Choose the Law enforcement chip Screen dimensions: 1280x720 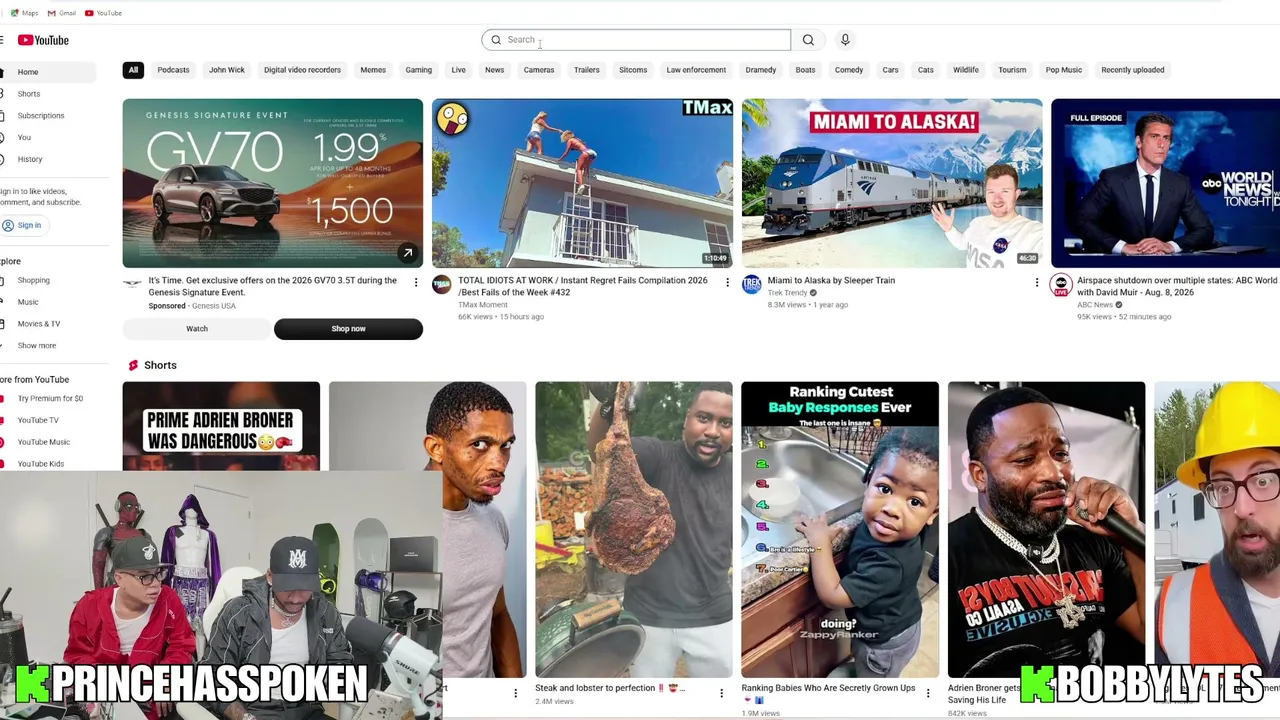tap(696, 70)
